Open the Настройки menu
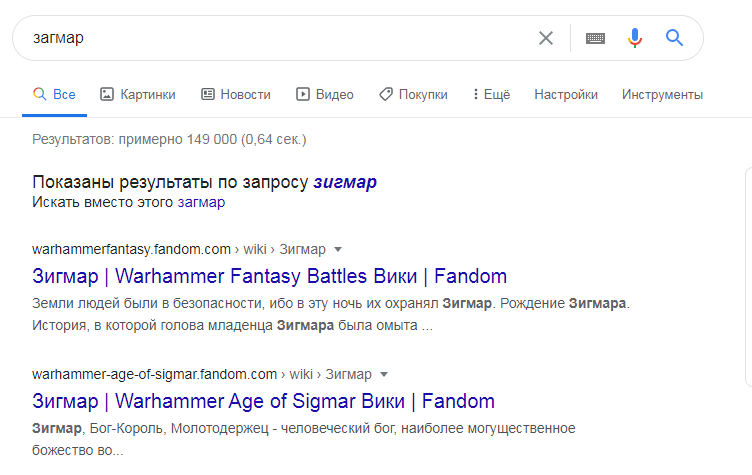Screen dimensions: 752x475 pos(566,95)
